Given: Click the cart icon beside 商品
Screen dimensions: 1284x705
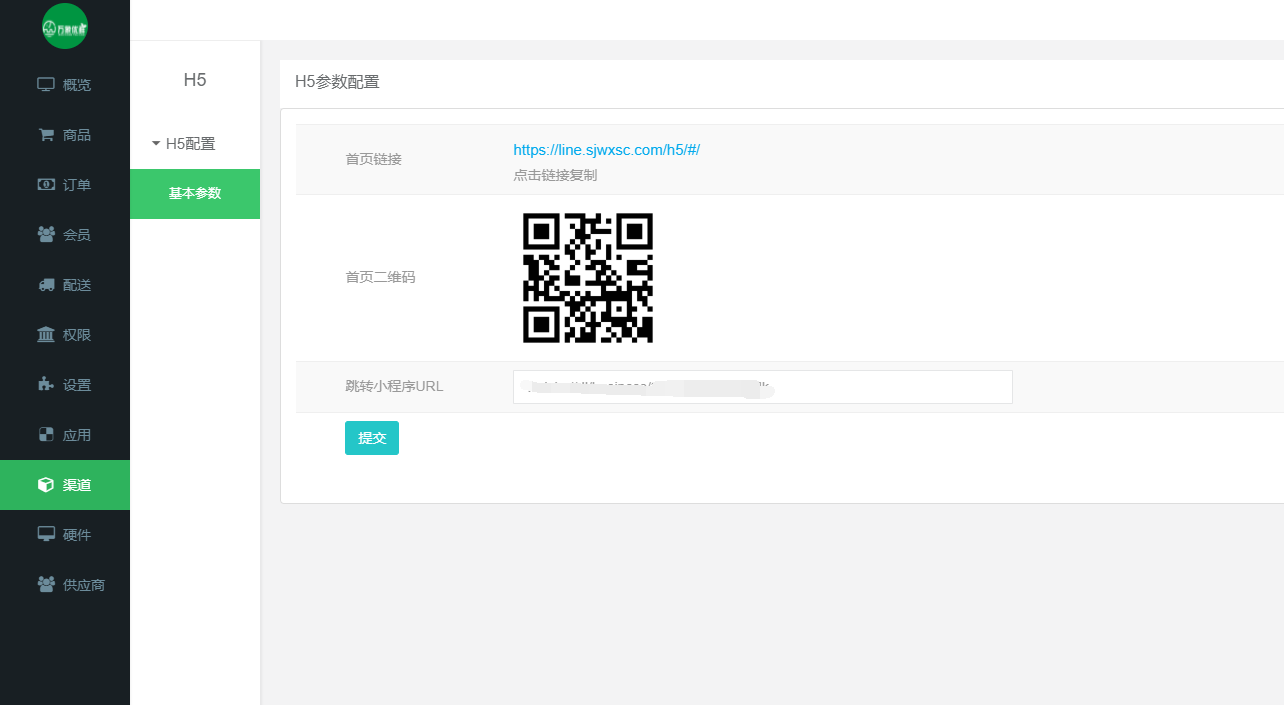Looking at the screenshot, I should (x=46, y=135).
